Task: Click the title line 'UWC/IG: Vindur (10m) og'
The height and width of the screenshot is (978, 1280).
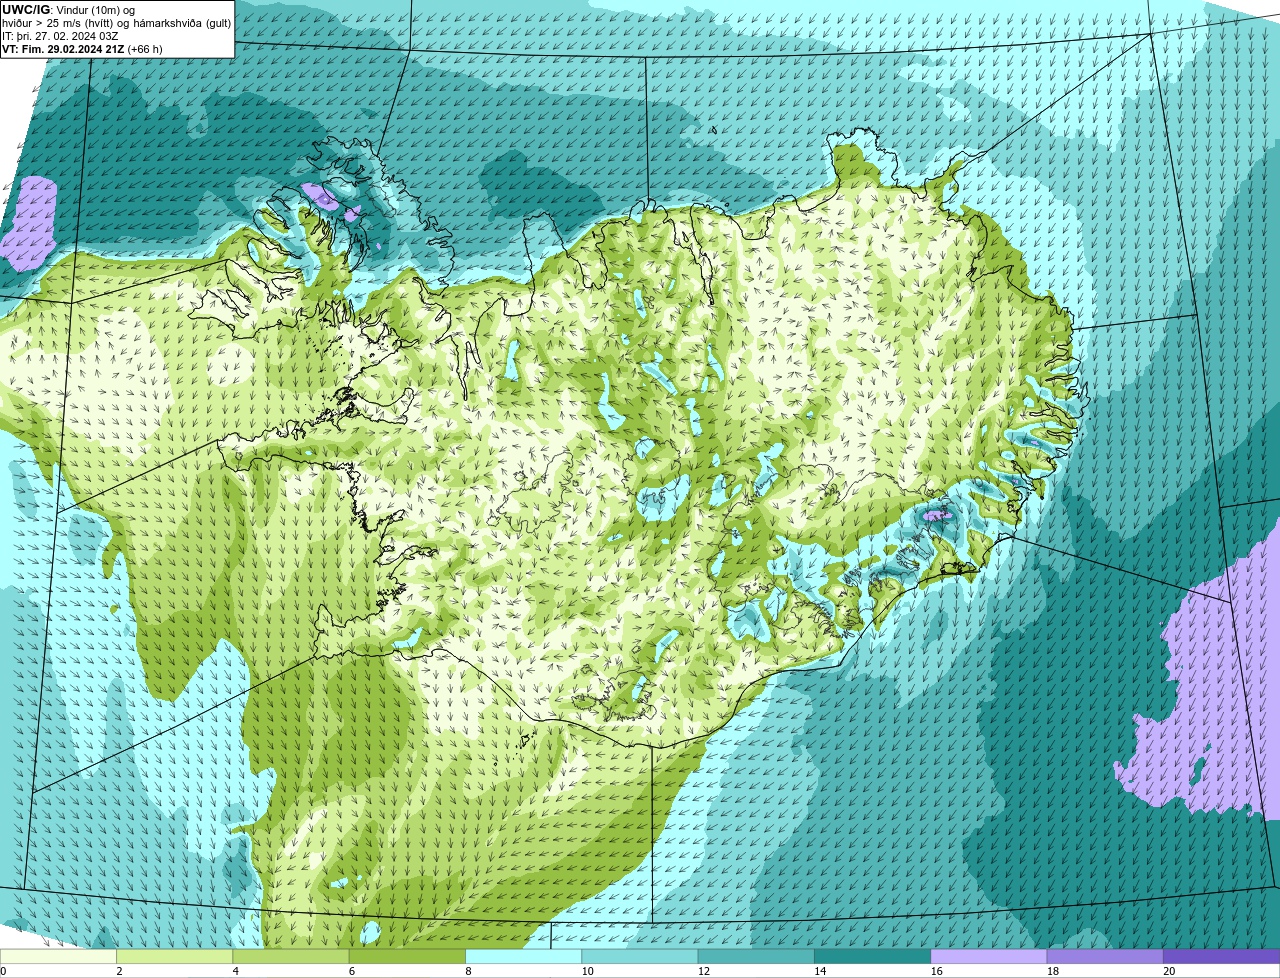Action: pyautogui.click(x=67, y=10)
